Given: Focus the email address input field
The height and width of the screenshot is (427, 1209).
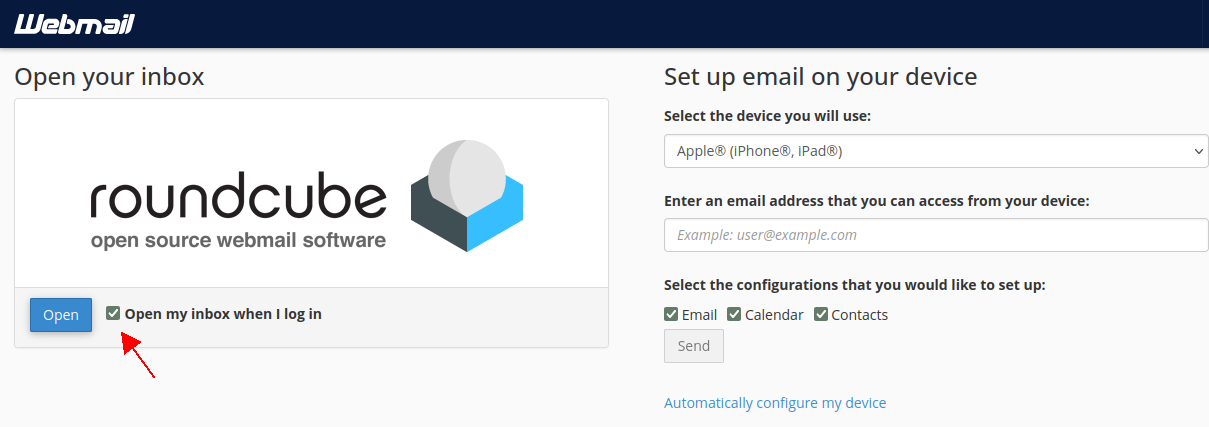Looking at the screenshot, I should point(935,235).
